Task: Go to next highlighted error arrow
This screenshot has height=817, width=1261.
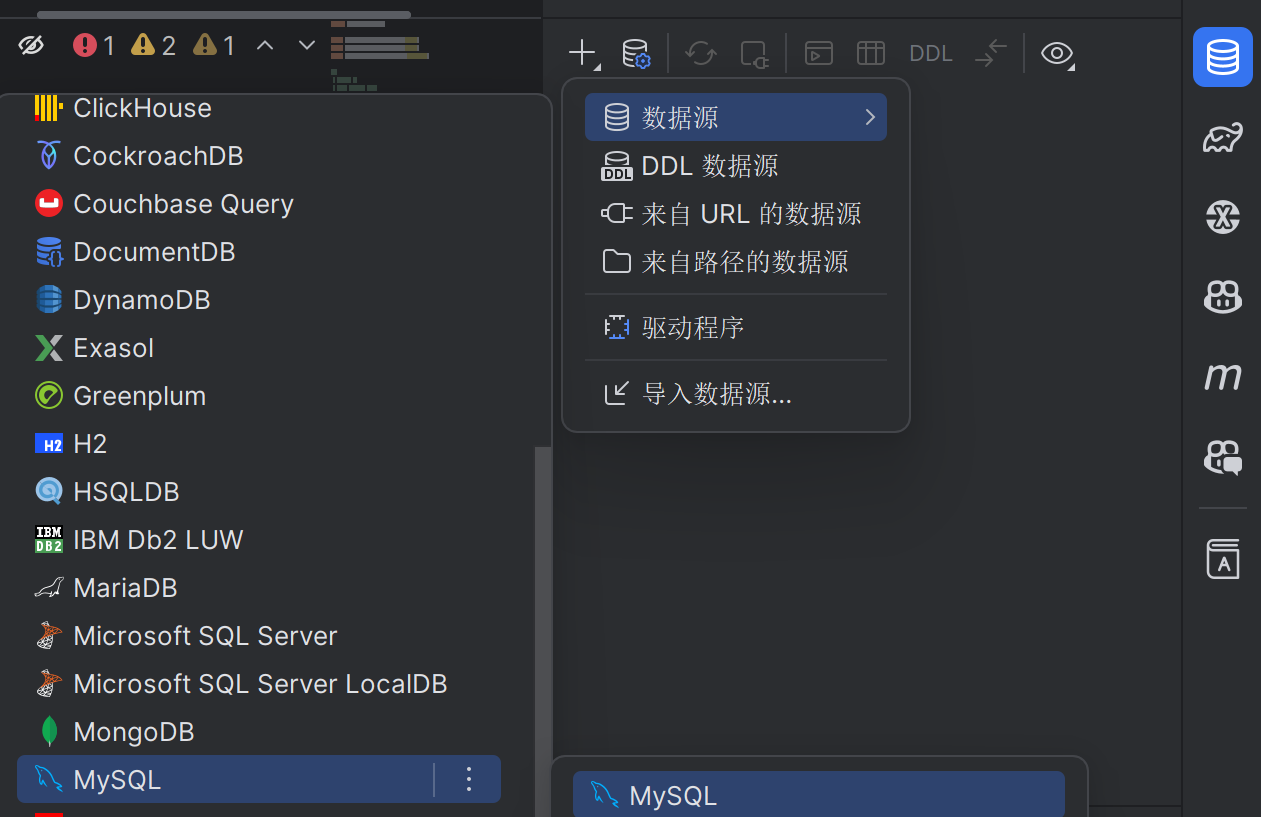Action: pyautogui.click(x=307, y=45)
